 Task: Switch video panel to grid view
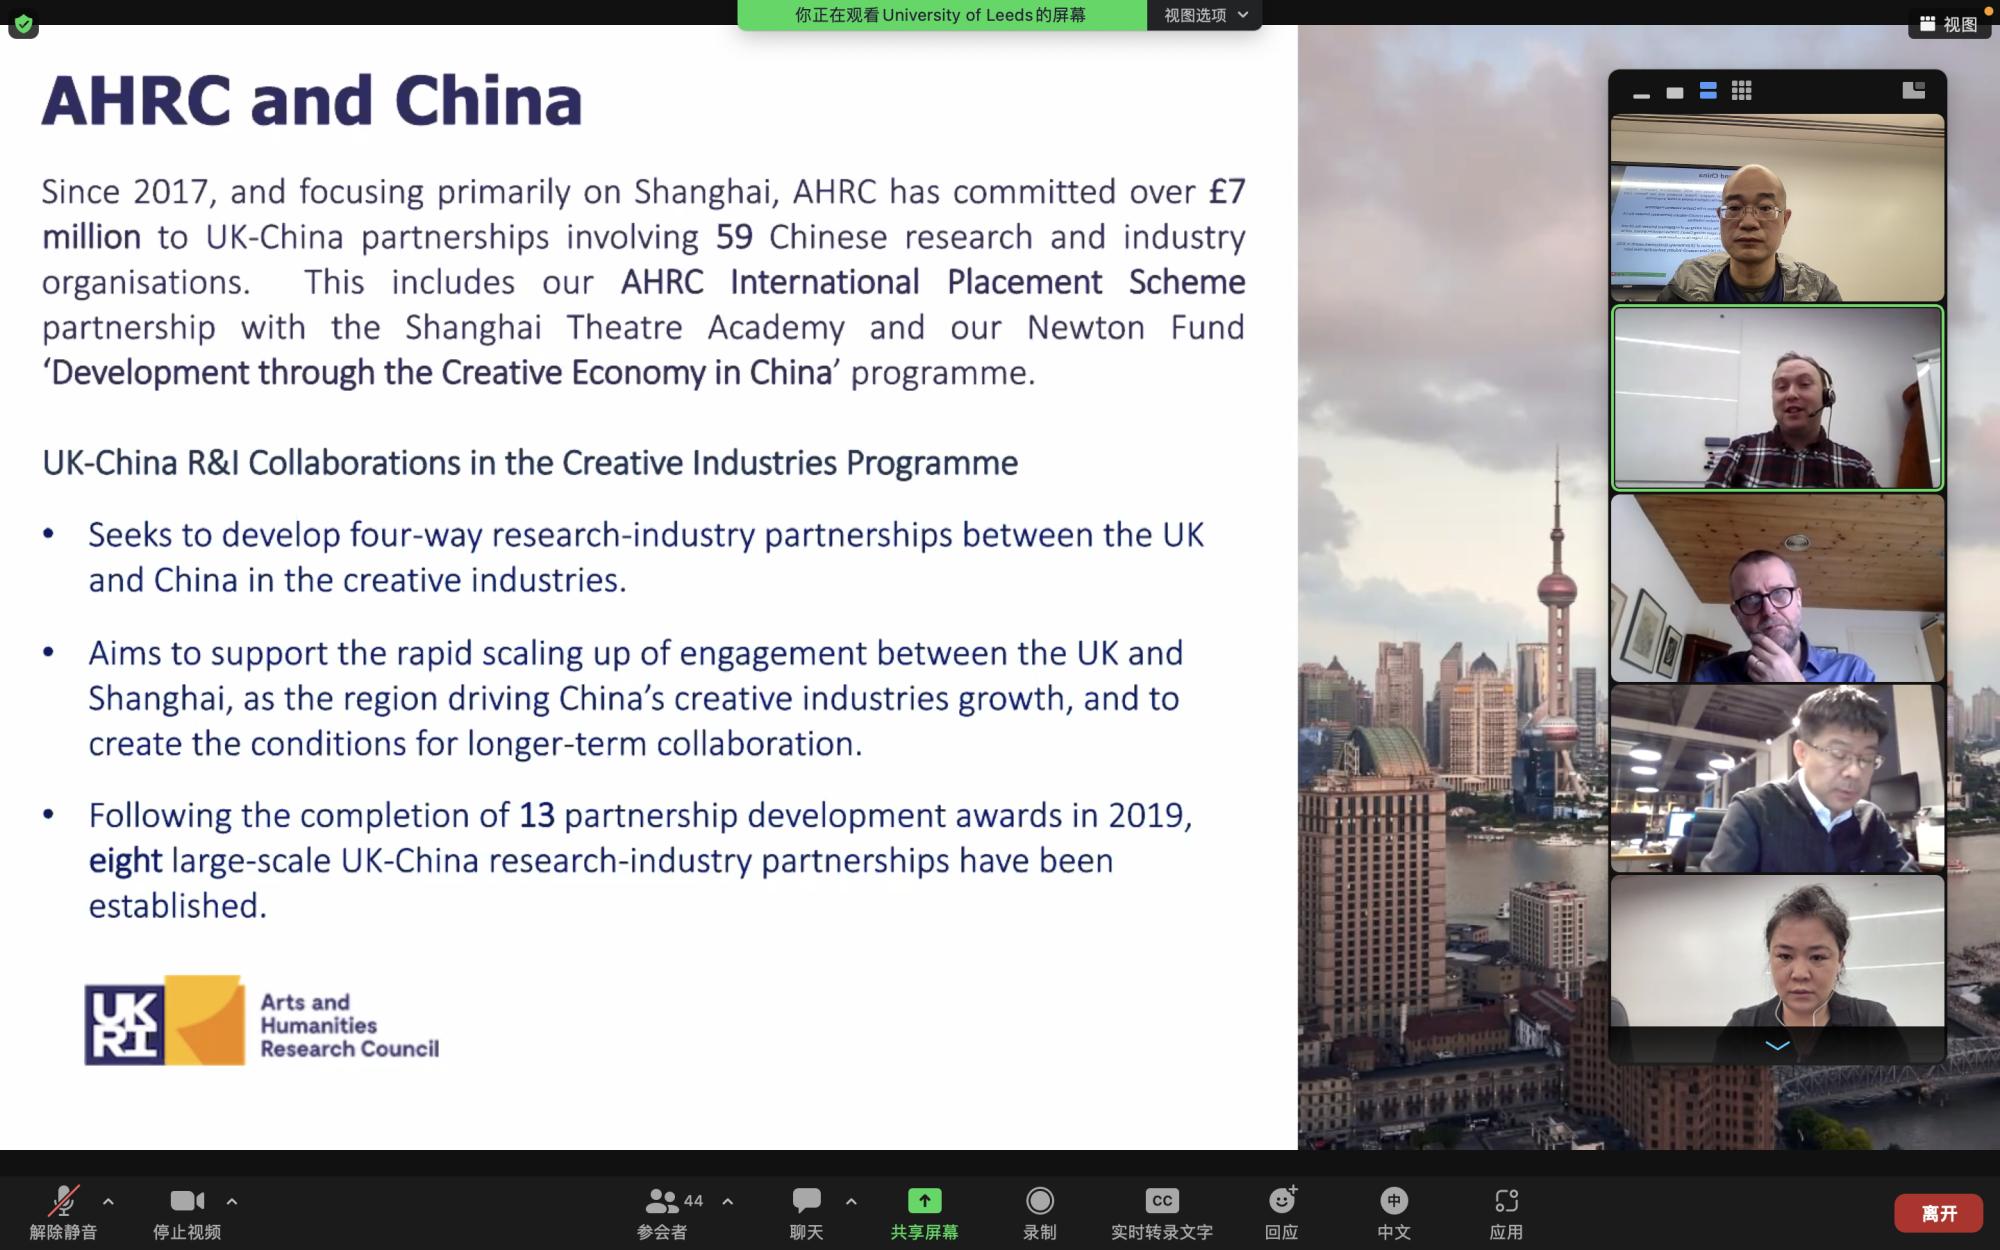(1741, 91)
